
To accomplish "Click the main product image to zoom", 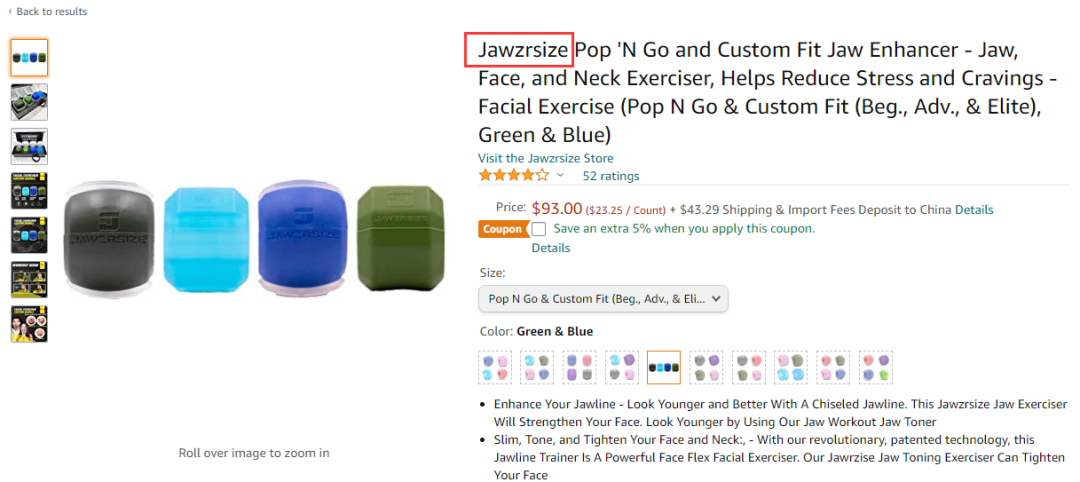I will 253,242.
